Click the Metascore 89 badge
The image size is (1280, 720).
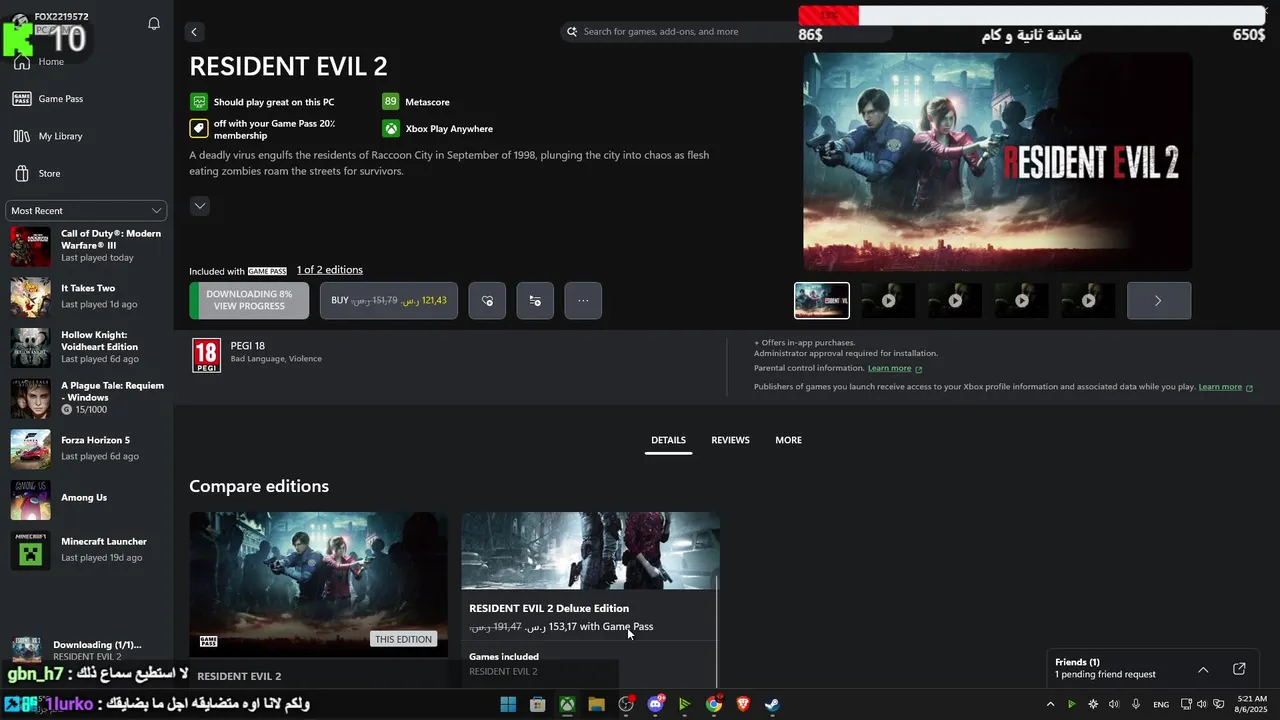[x=391, y=102]
